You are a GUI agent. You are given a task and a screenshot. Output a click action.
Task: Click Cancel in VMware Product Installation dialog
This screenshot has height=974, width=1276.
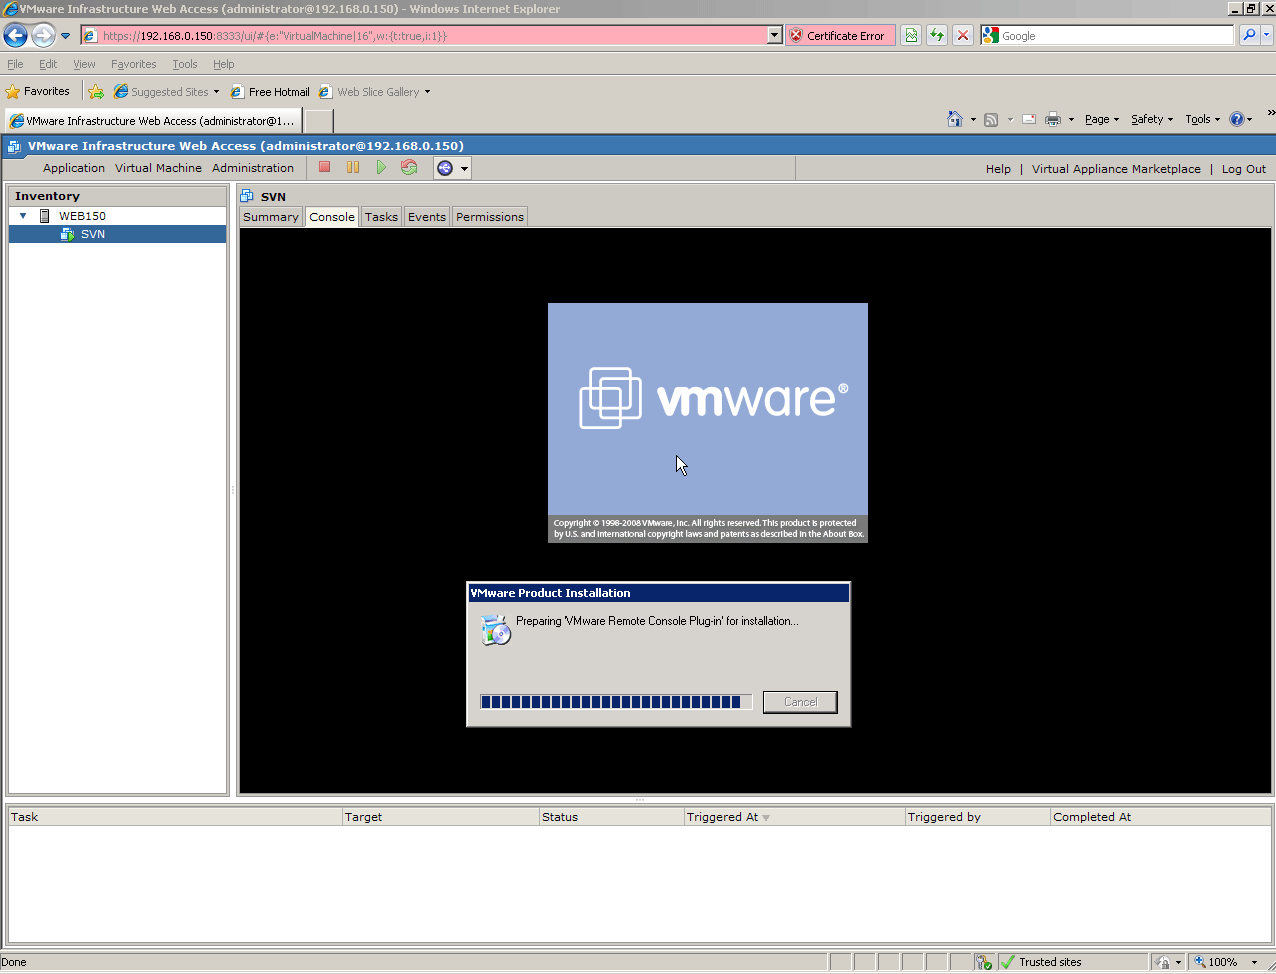click(x=800, y=702)
